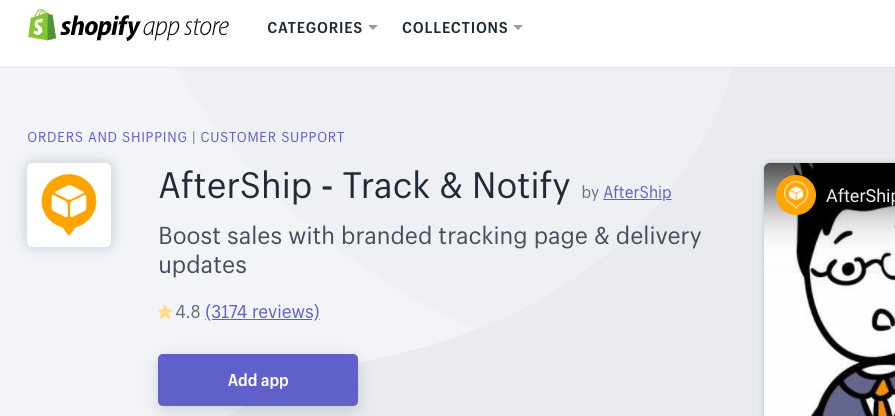This screenshot has height=416, width=895.
Task: Click the 4.8 rating number
Action: pos(188,312)
